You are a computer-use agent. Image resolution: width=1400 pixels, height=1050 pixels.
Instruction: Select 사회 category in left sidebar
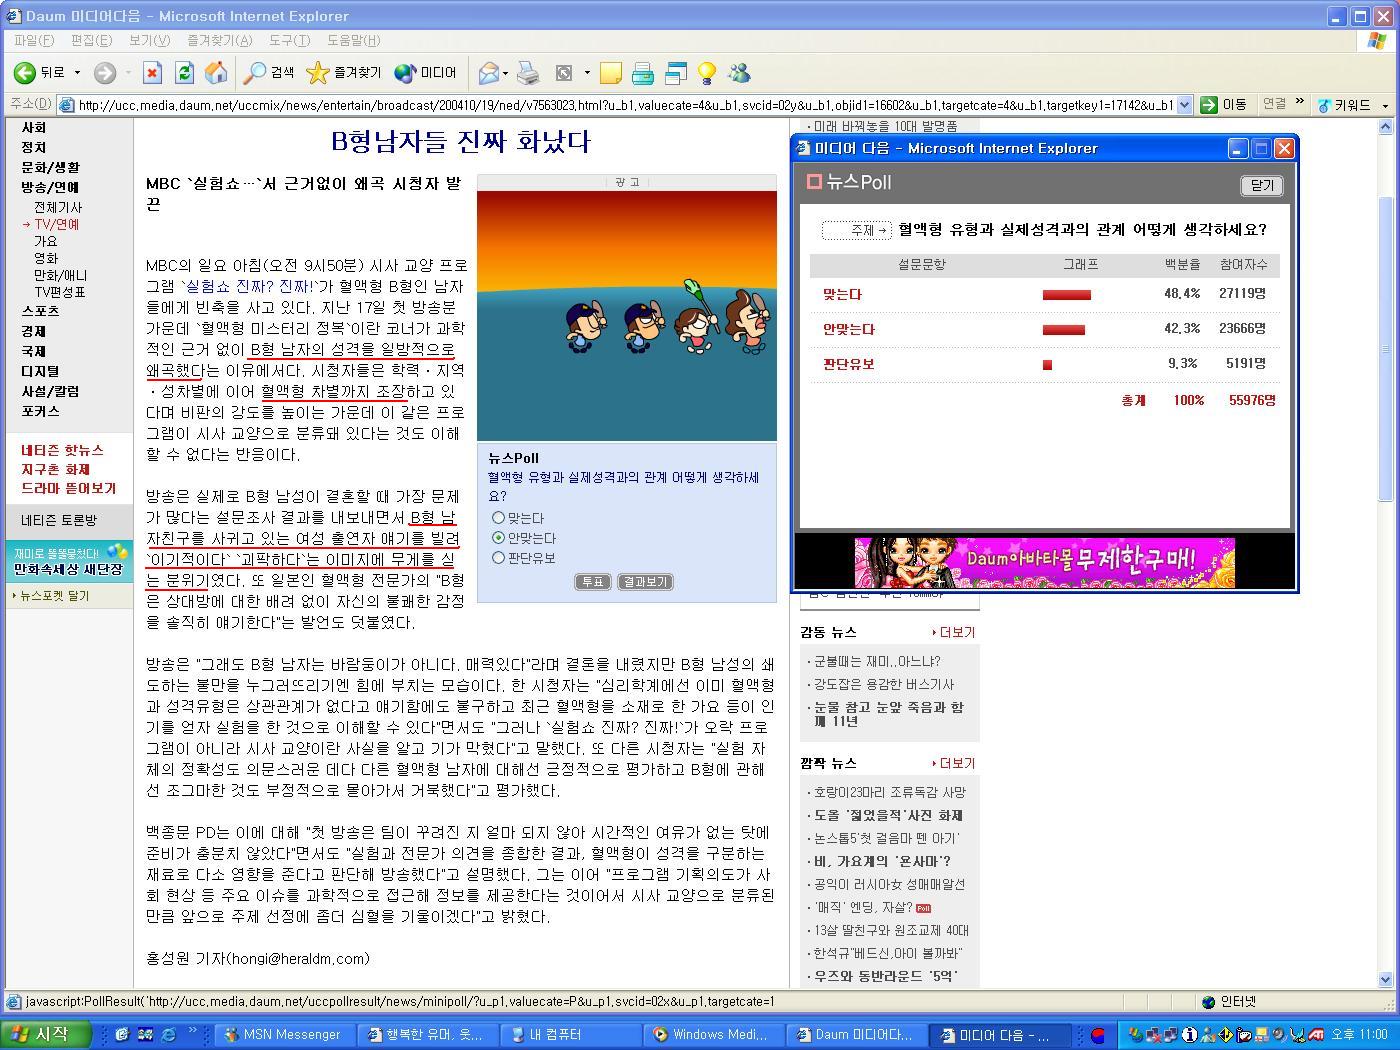[x=34, y=127]
